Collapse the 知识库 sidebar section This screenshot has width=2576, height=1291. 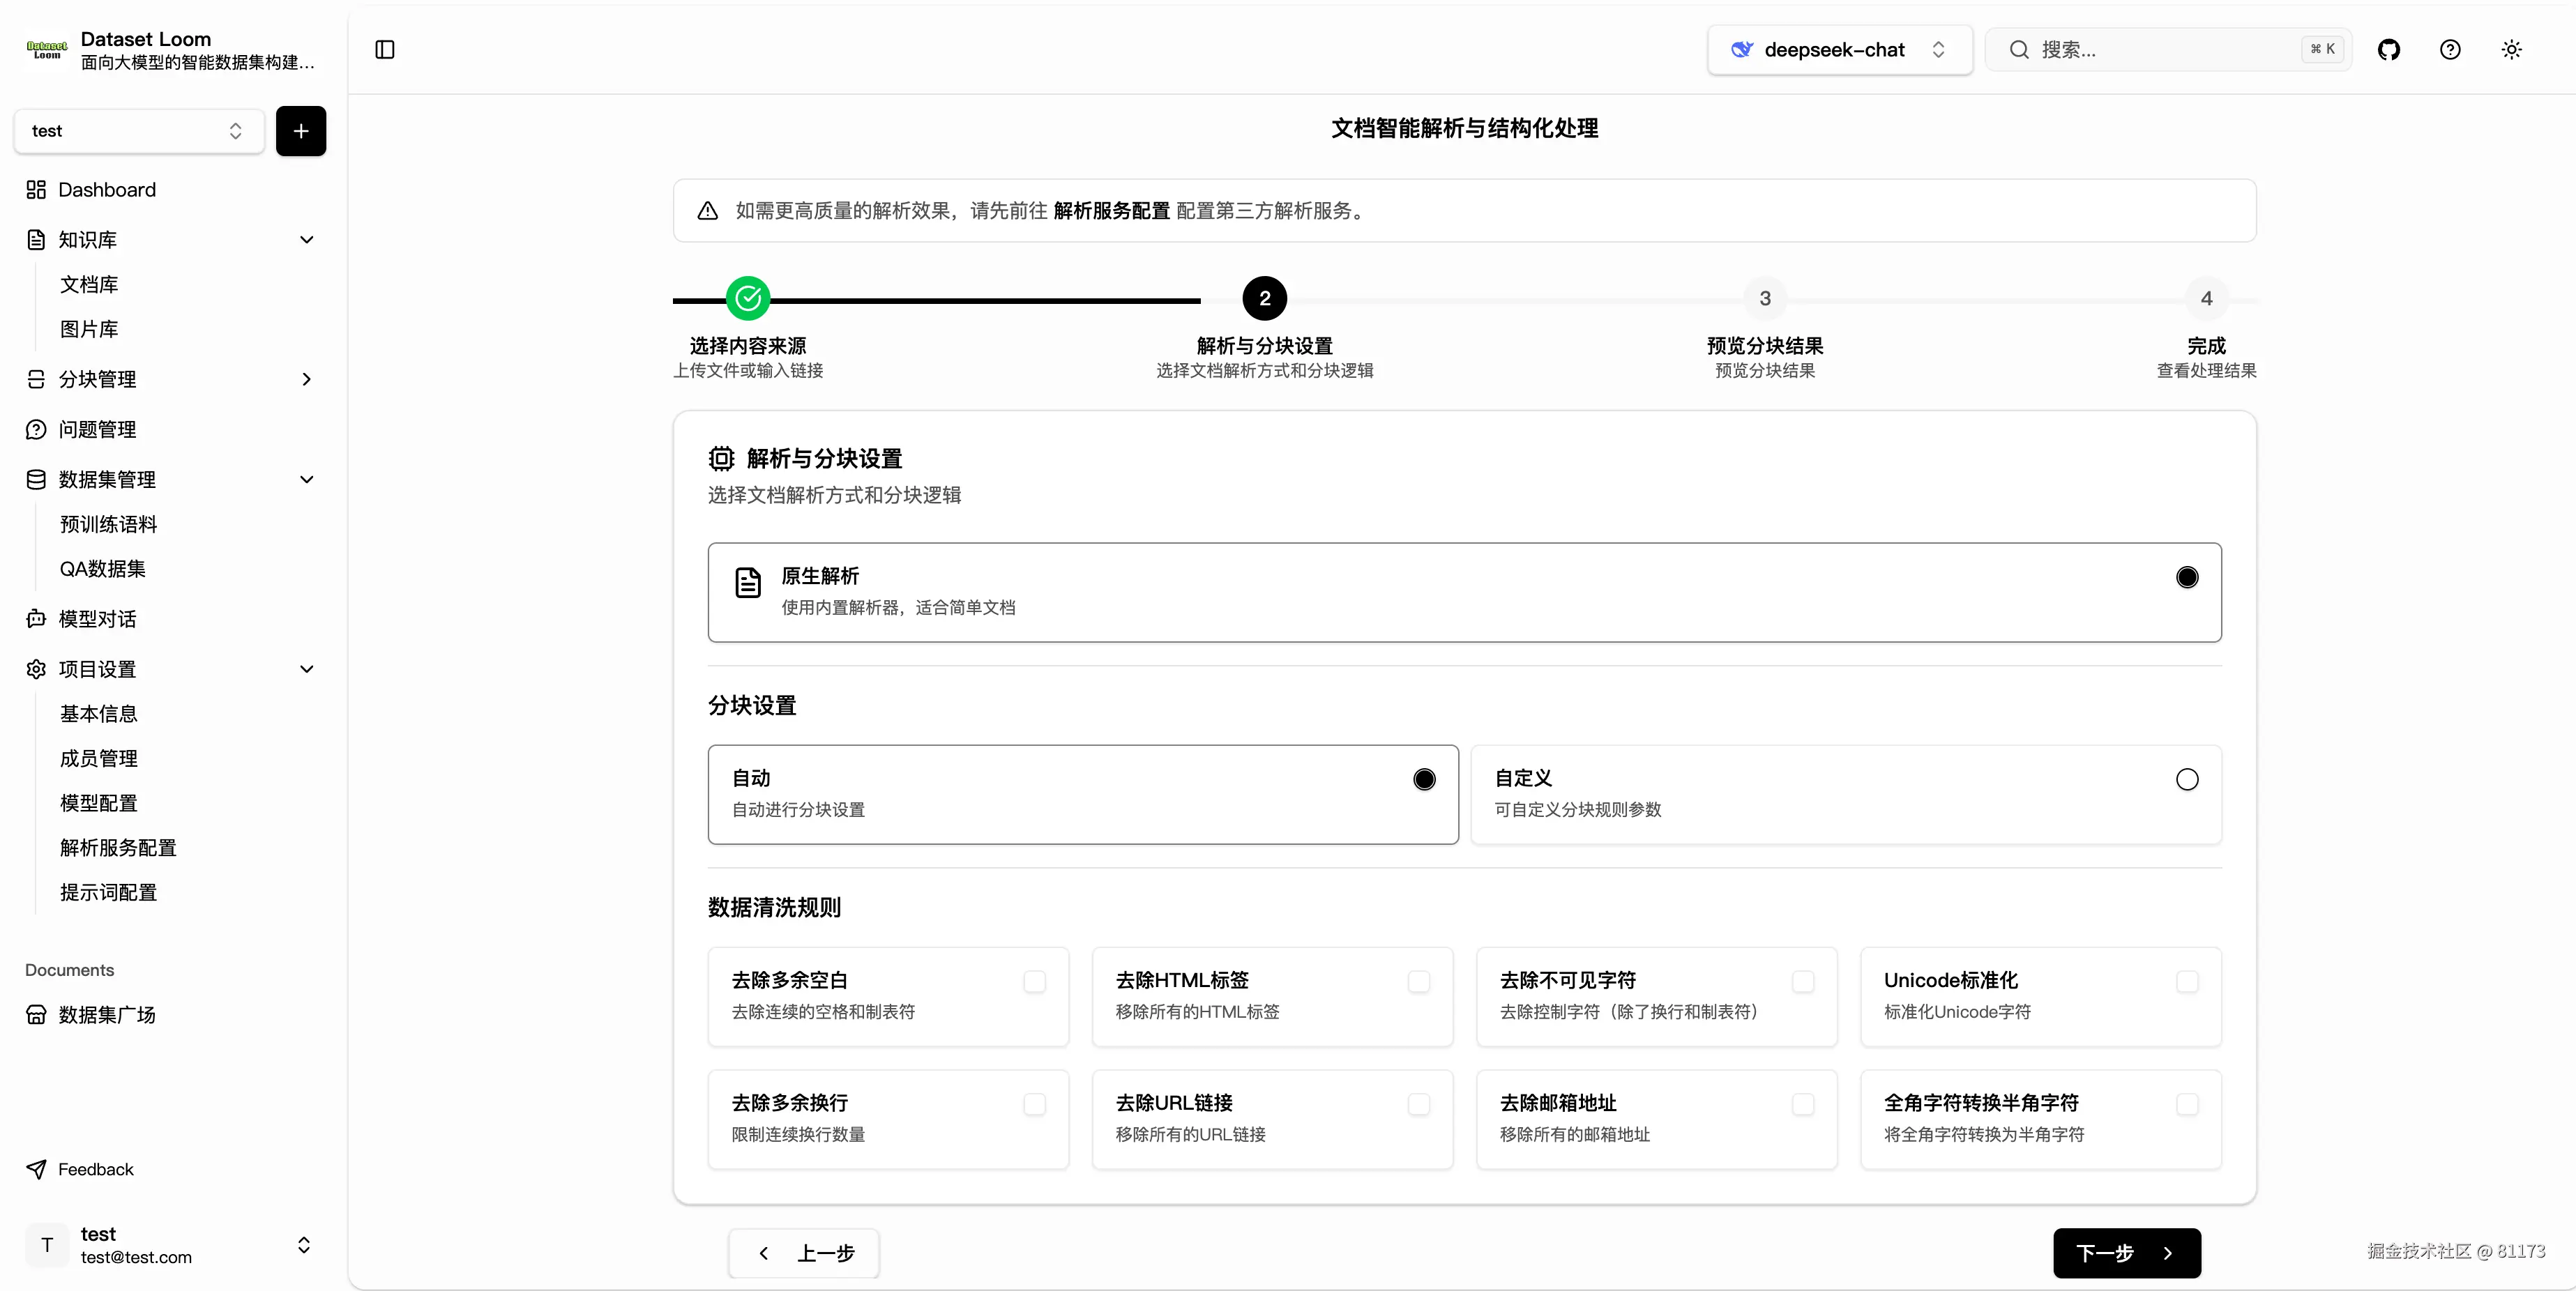307,239
